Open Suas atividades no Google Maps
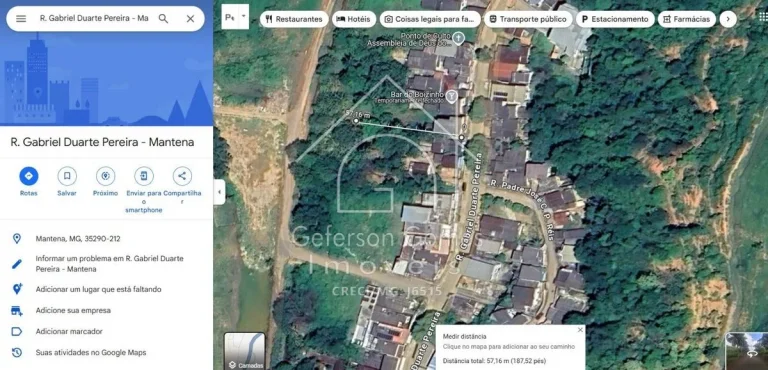 (x=91, y=352)
